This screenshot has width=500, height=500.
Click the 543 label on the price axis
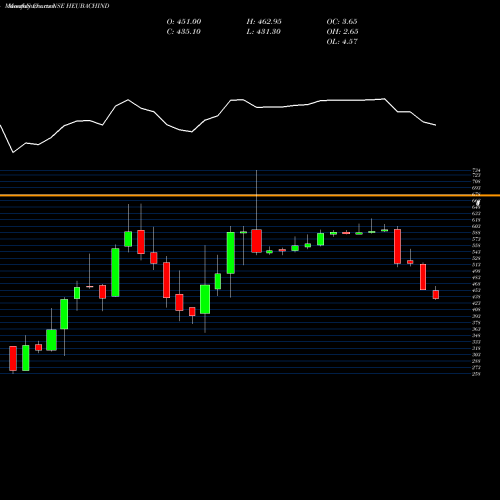tap(476, 252)
